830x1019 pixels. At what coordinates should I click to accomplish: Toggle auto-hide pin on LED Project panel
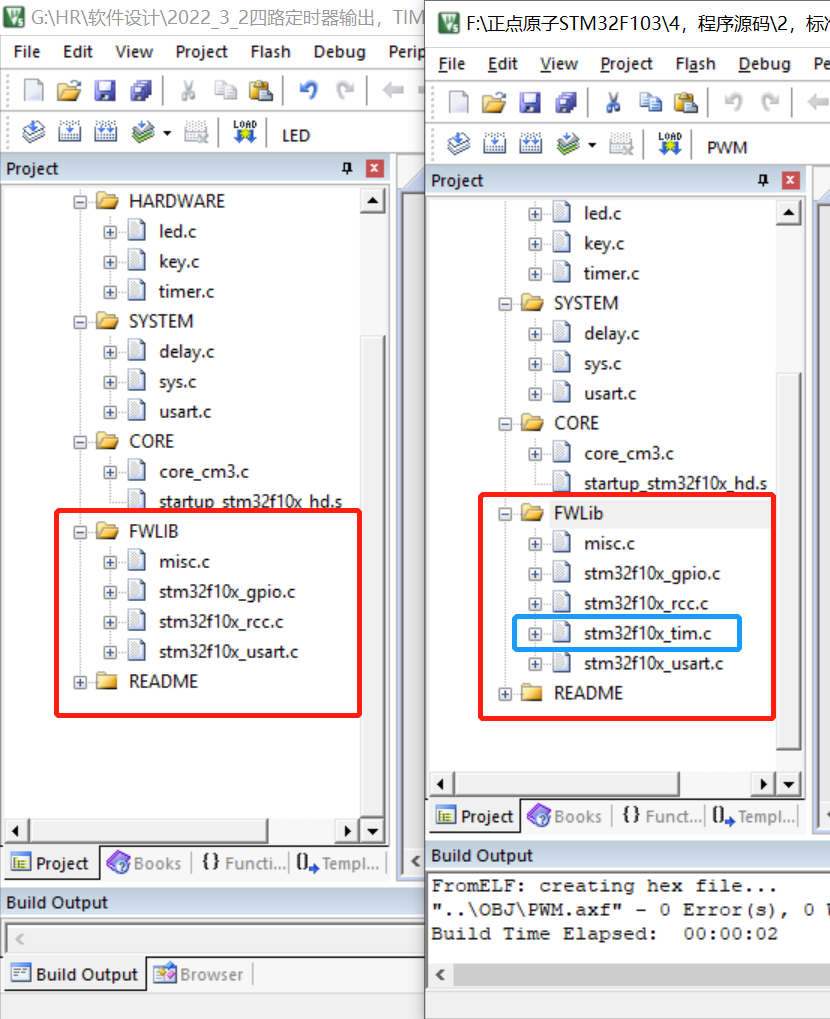point(347,168)
